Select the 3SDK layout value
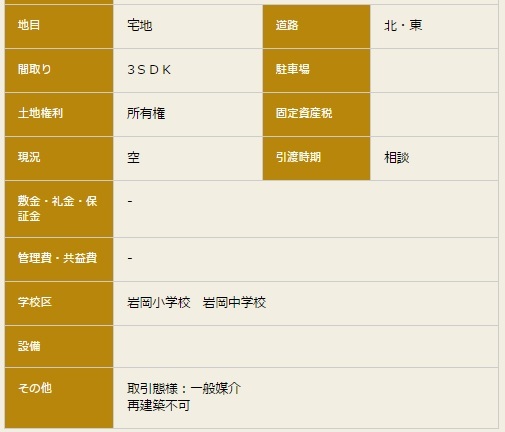Screen dimensions: 505x432 coord(149,70)
